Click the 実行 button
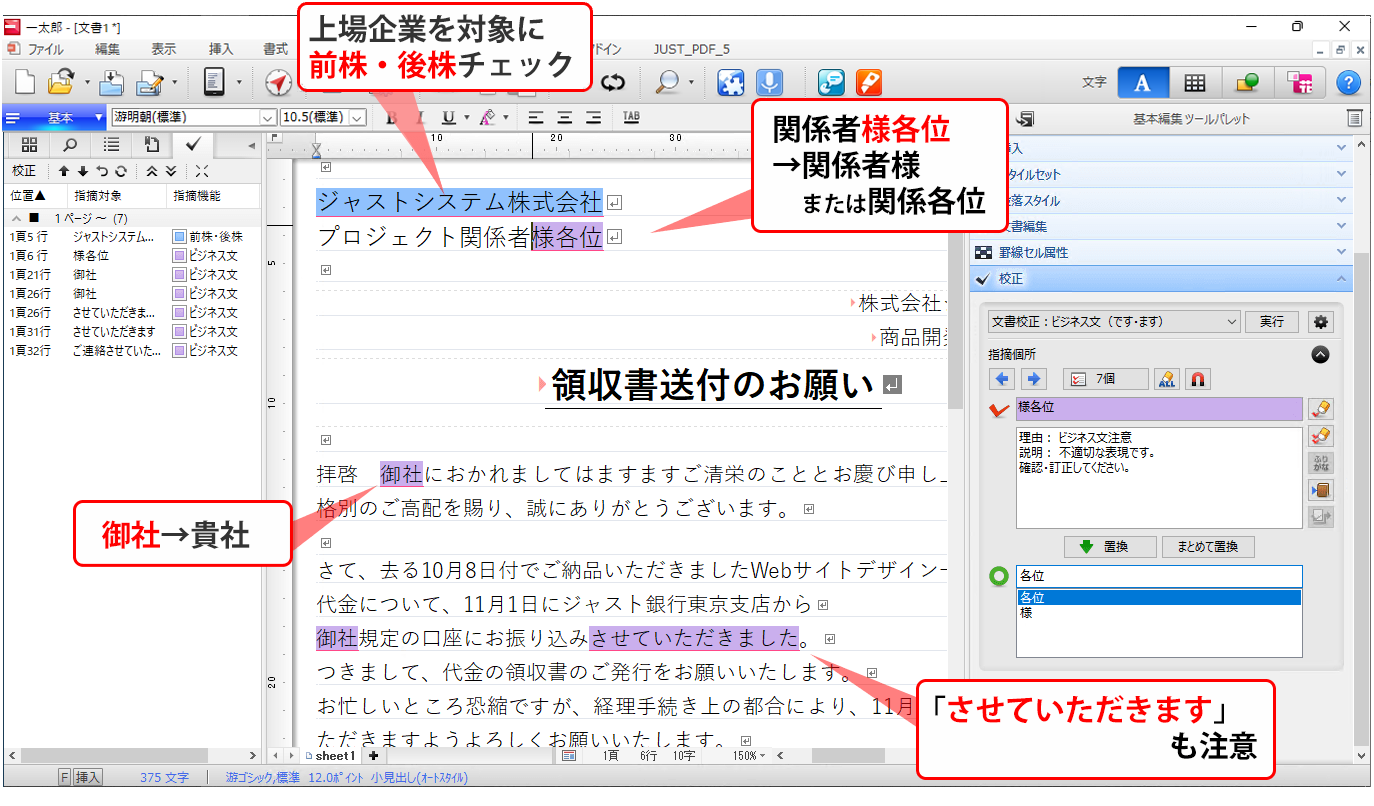 tap(1271, 322)
